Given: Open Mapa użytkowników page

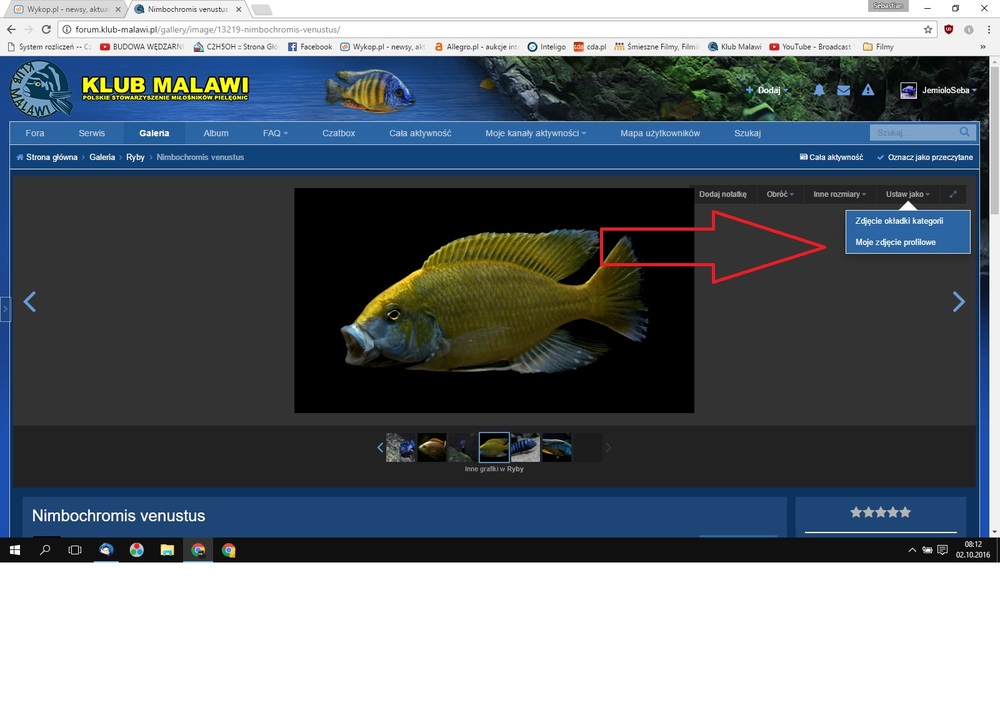Looking at the screenshot, I should [x=660, y=133].
